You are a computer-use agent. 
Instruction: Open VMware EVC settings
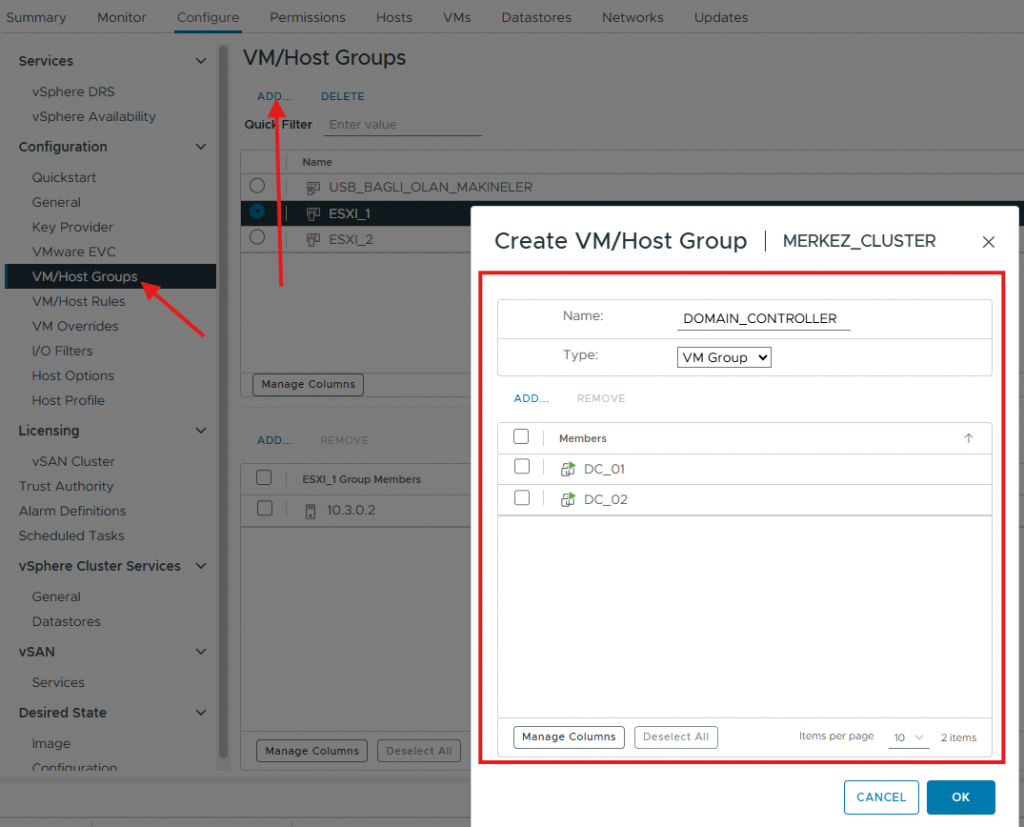(74, 252)
